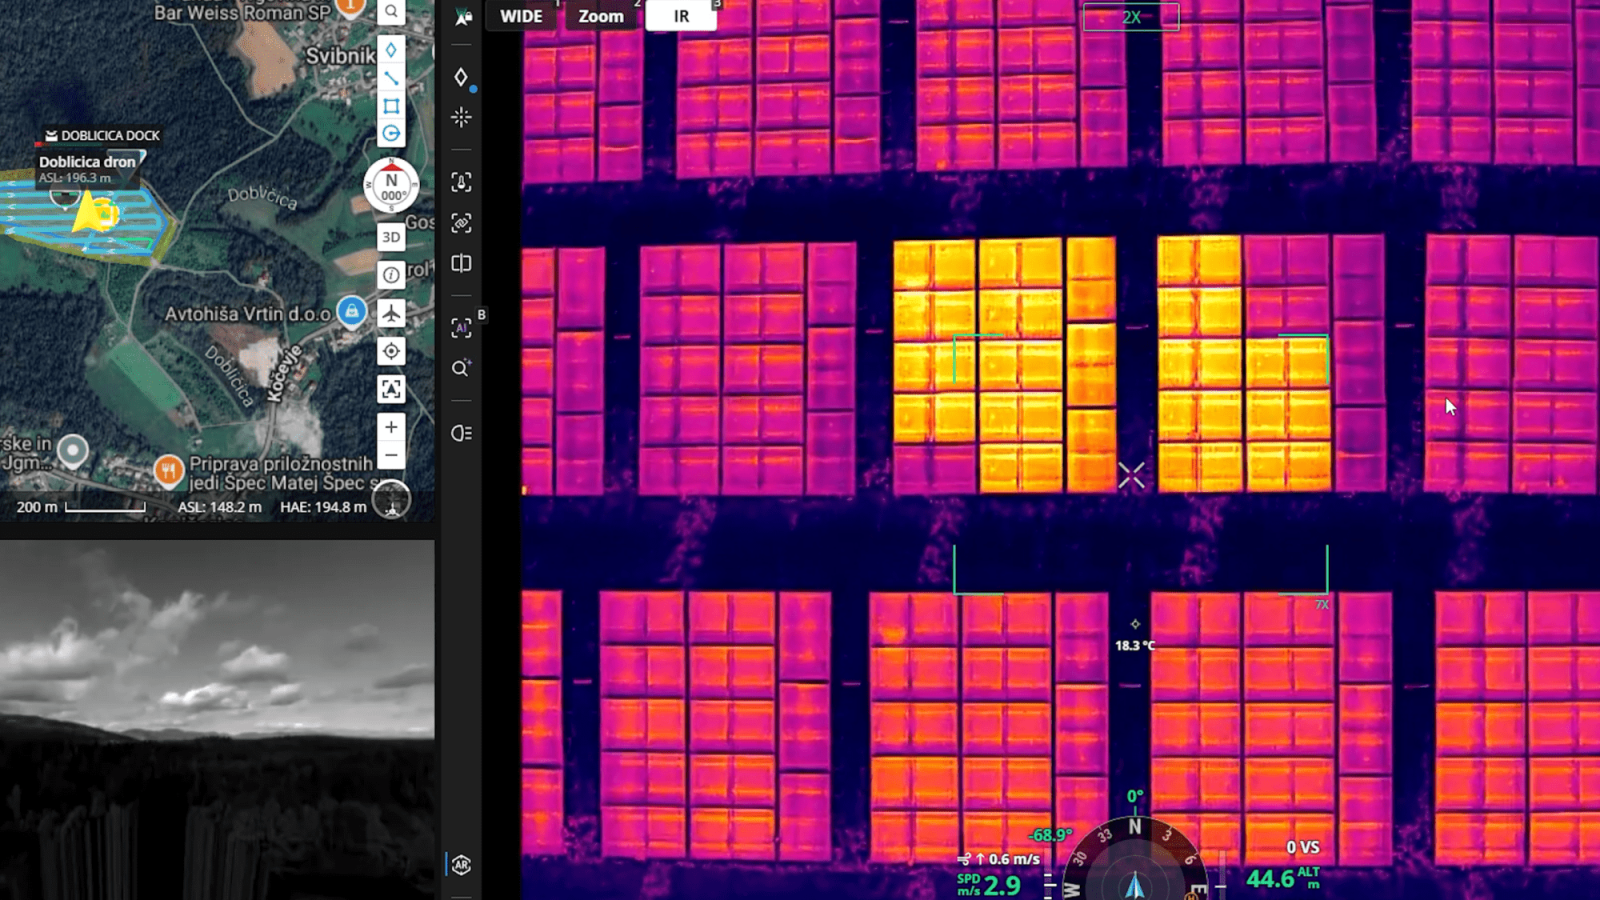This screenshot has height=900, width=1600.
Task: Select the line drawing tool on map
Action: 391,78
